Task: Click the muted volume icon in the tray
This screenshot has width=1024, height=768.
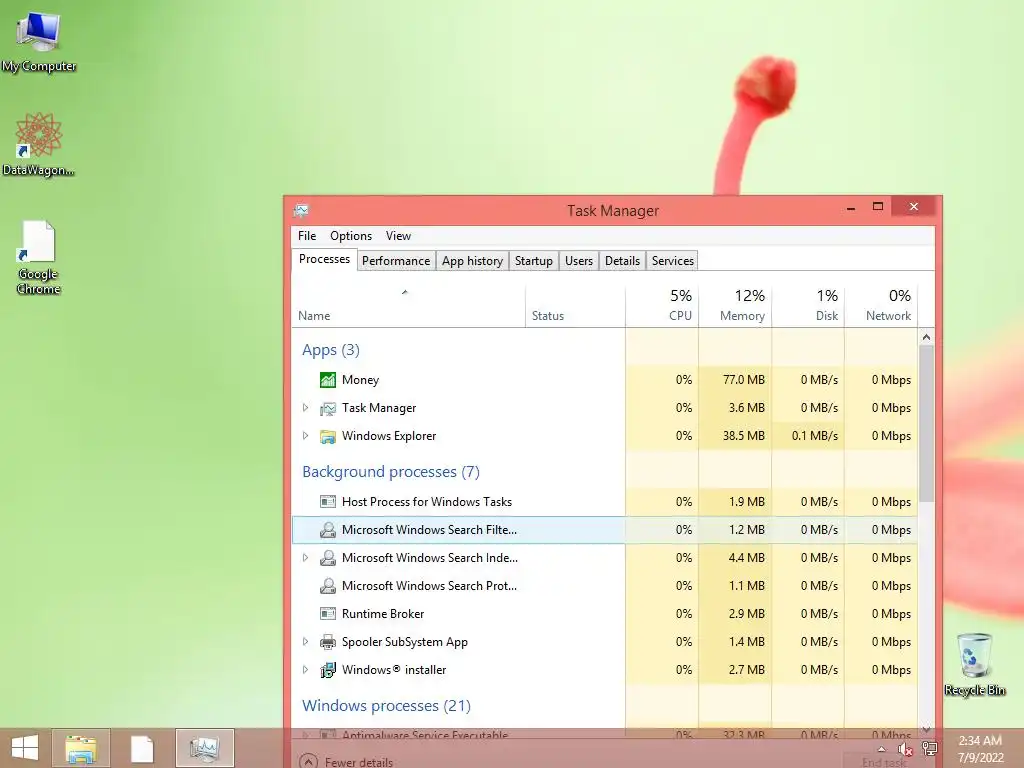Action: click(905, 749)
